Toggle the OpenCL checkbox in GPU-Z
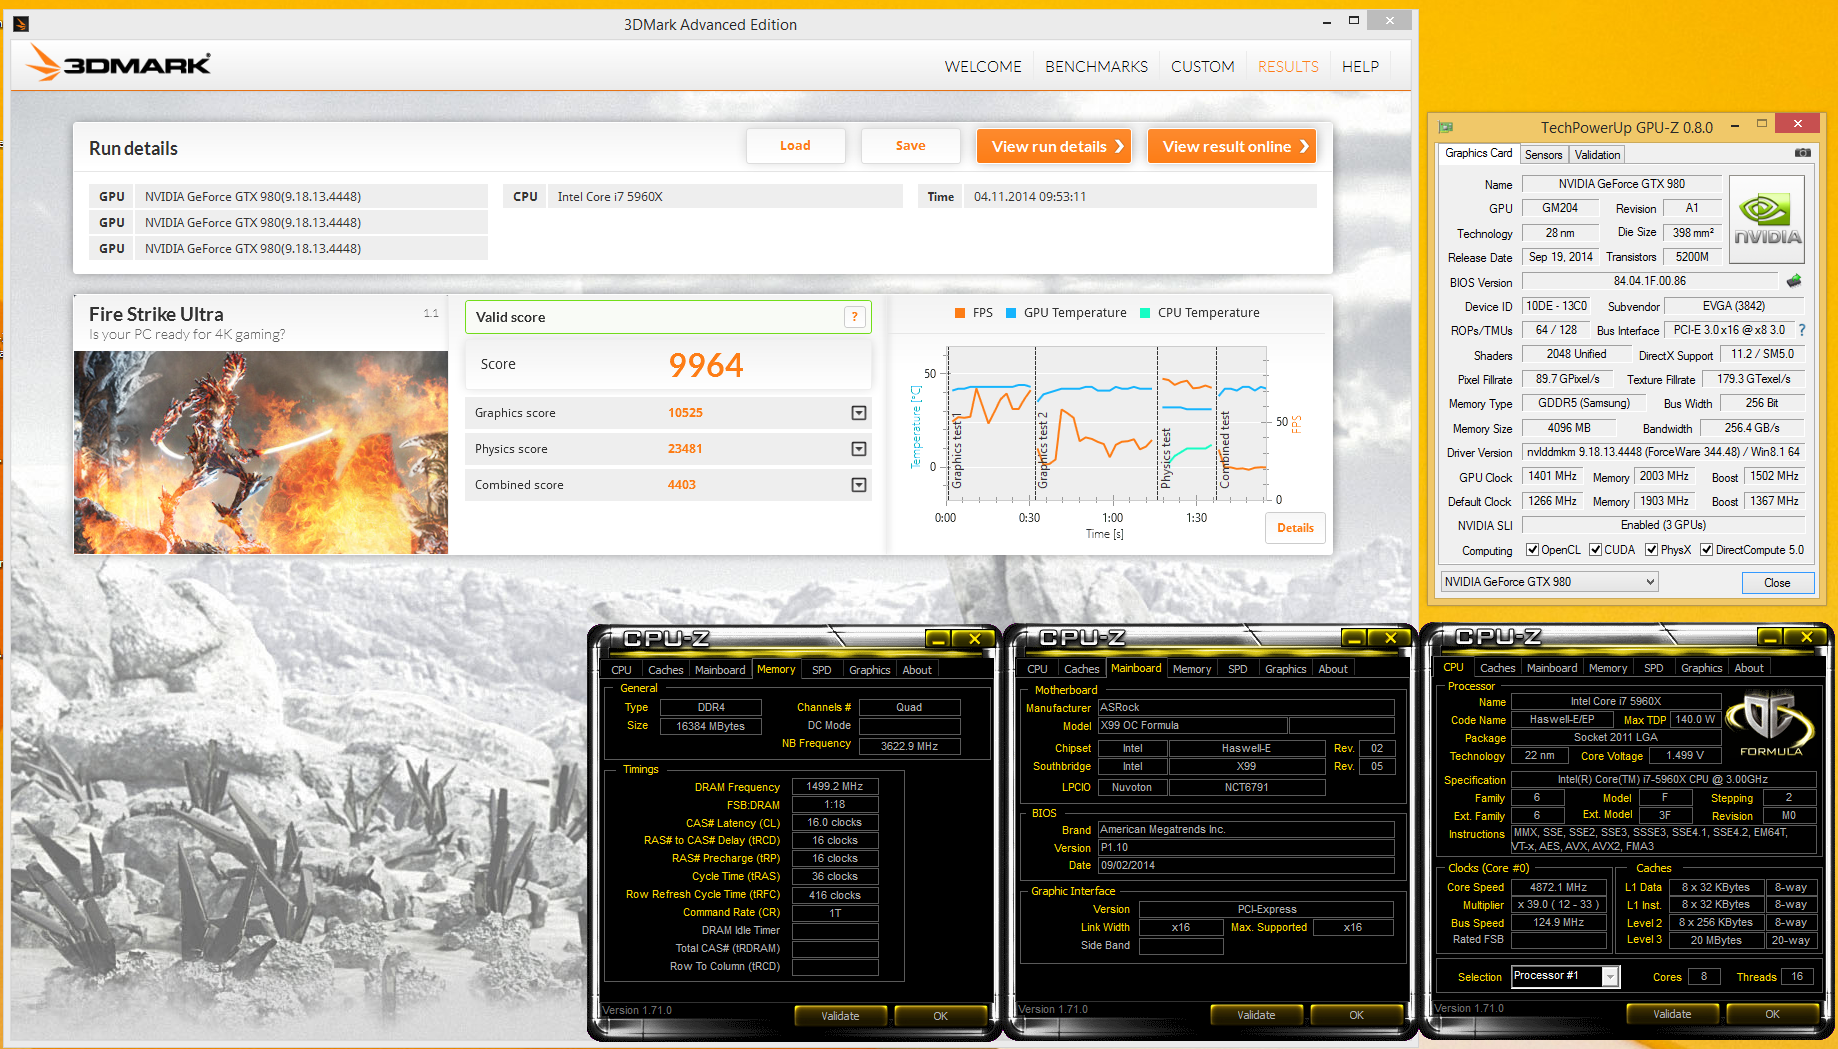 pyautogui.click(x=1532, y=550)
